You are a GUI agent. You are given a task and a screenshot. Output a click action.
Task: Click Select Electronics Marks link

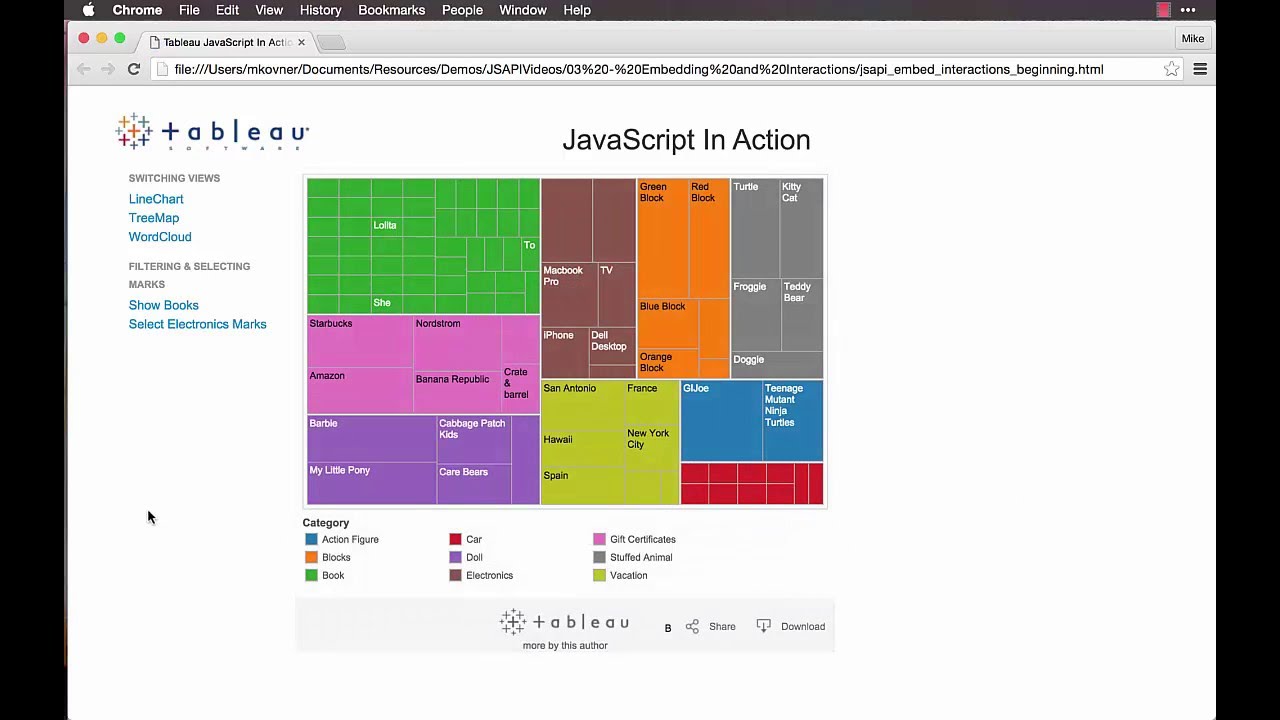pyautogui.click(x=198, y=324)
